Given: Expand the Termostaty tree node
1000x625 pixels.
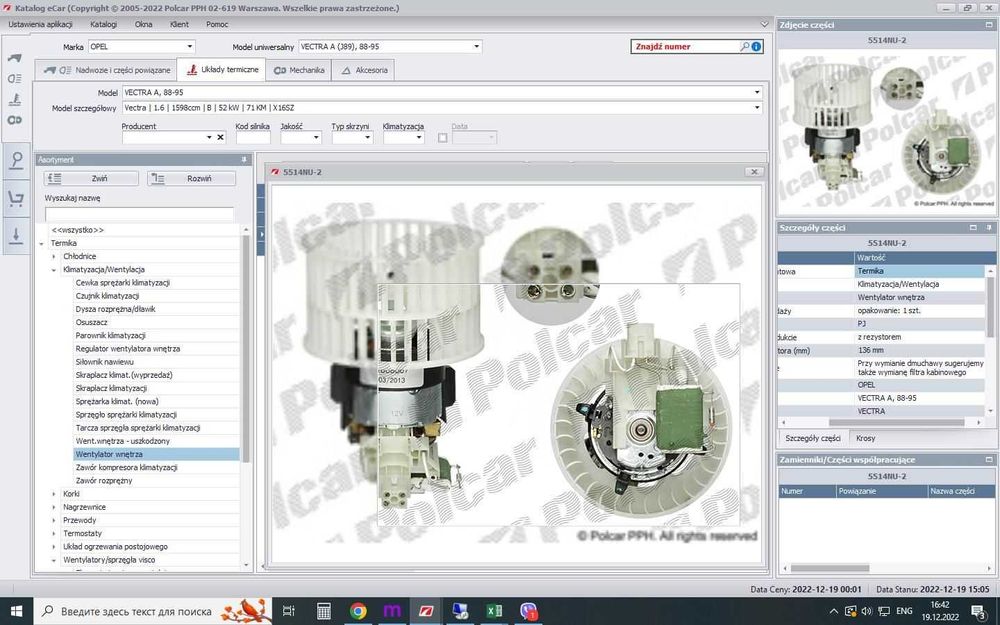Looking at the screenshot, I should click(x=54, y=533).
